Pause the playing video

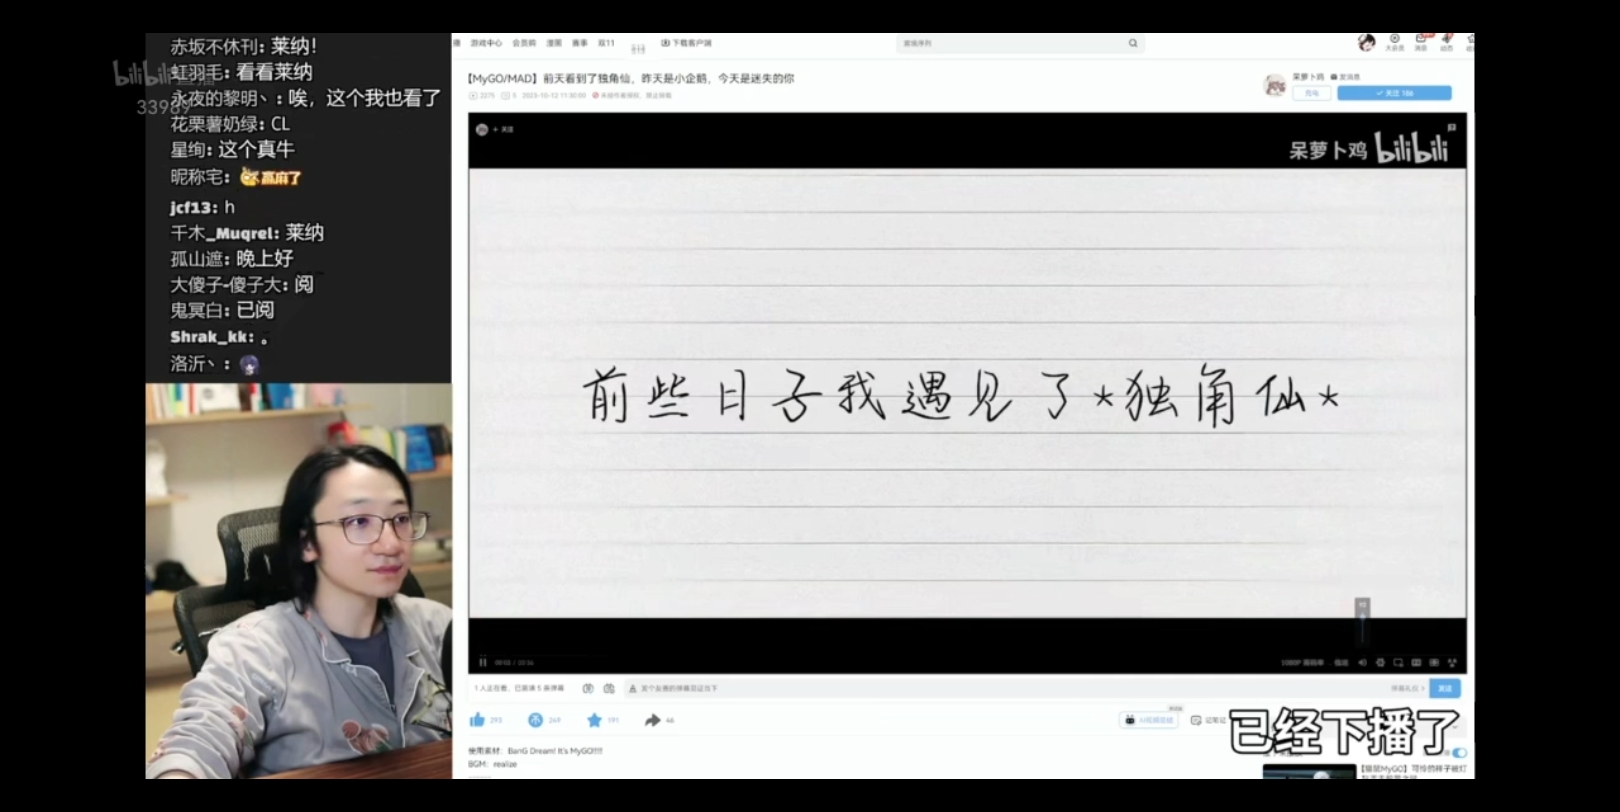coord(483,663)
